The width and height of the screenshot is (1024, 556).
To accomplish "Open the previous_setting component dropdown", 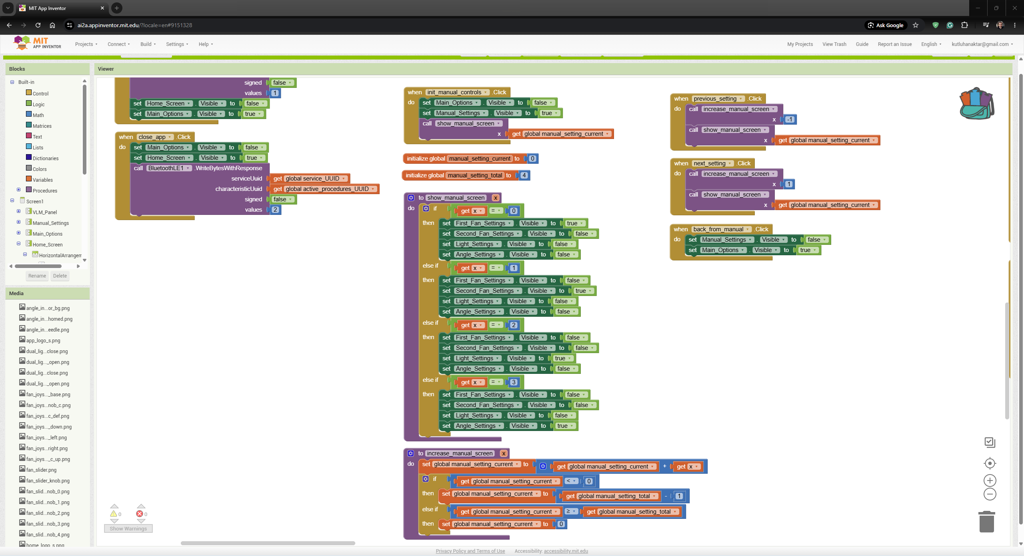I will click(x=718, y=99).
